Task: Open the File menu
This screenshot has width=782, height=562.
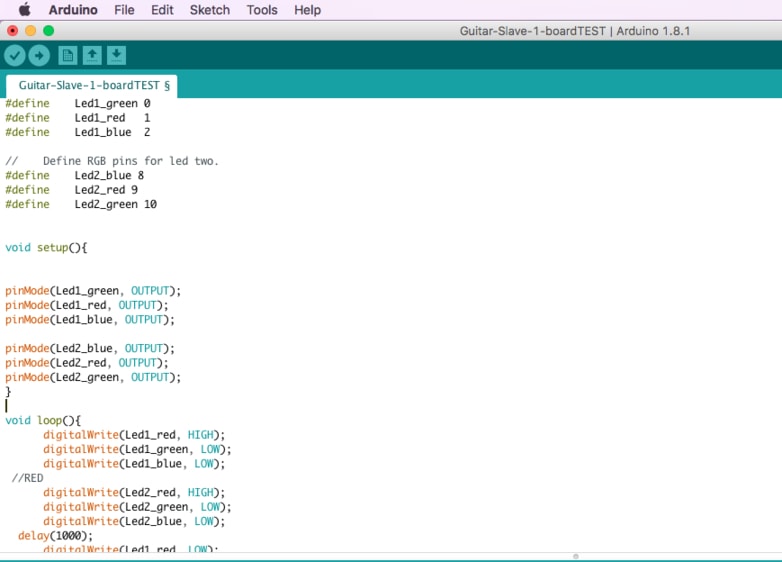Action: [124, 10]
